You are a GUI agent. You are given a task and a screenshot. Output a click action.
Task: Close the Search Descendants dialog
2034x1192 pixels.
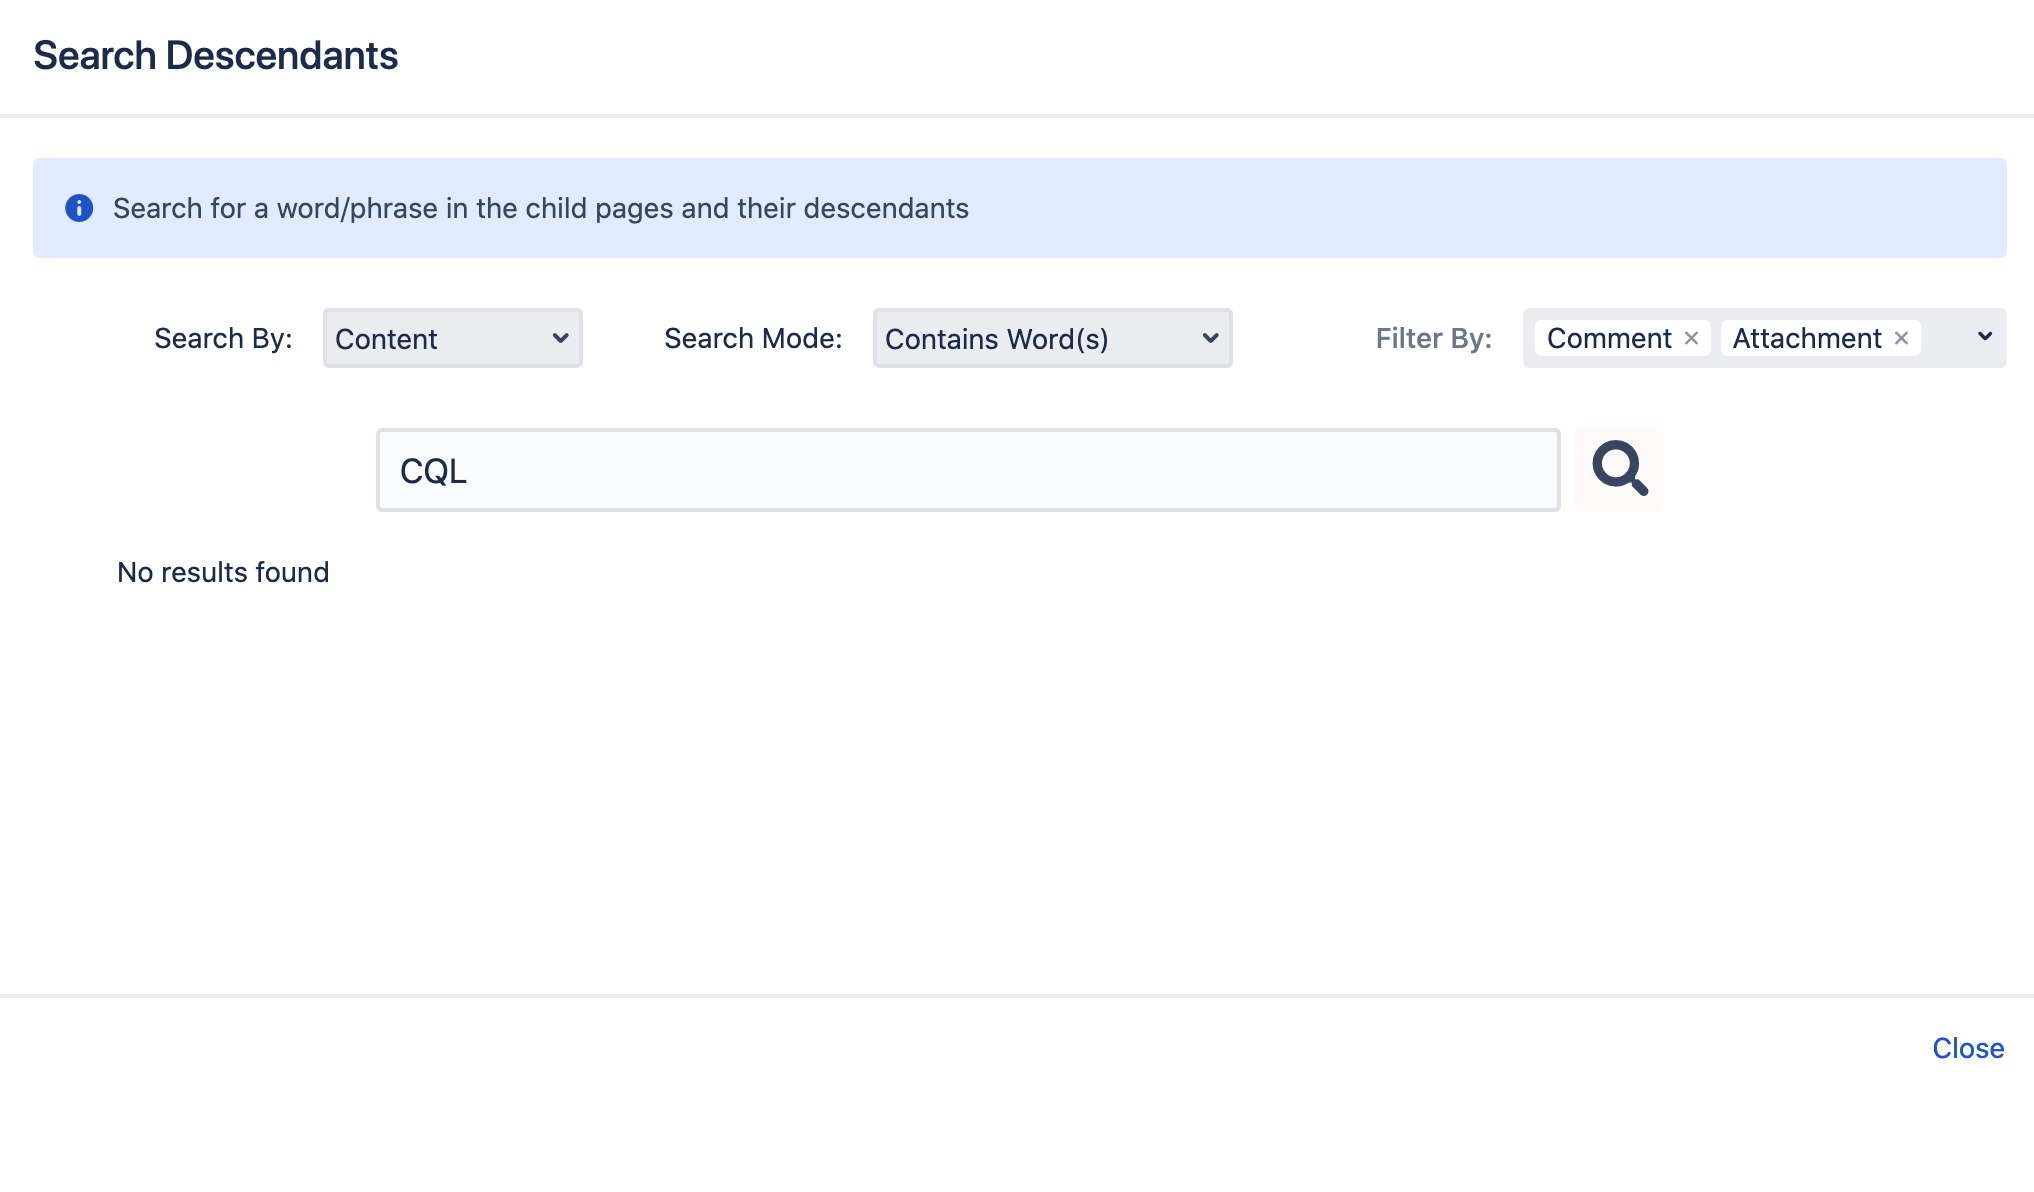point(1967,1048)
